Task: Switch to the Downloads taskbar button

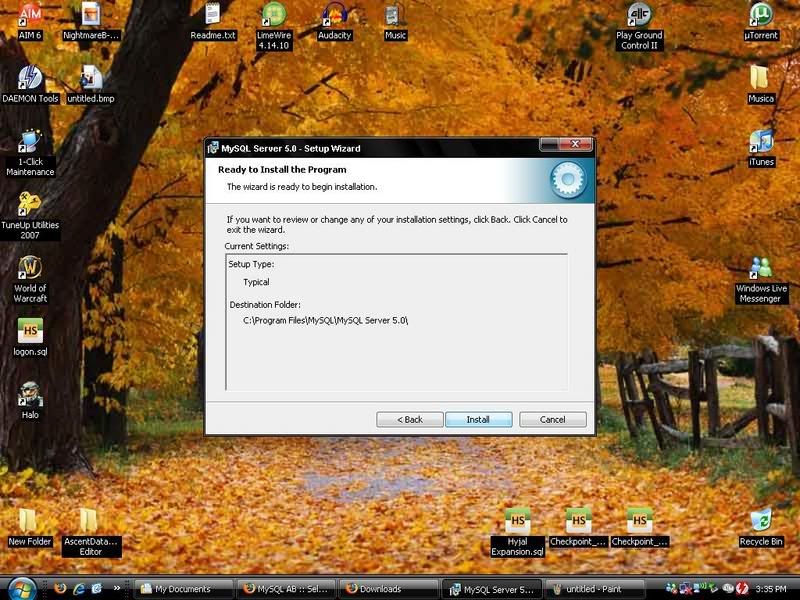Action: (x=389, y=589)
